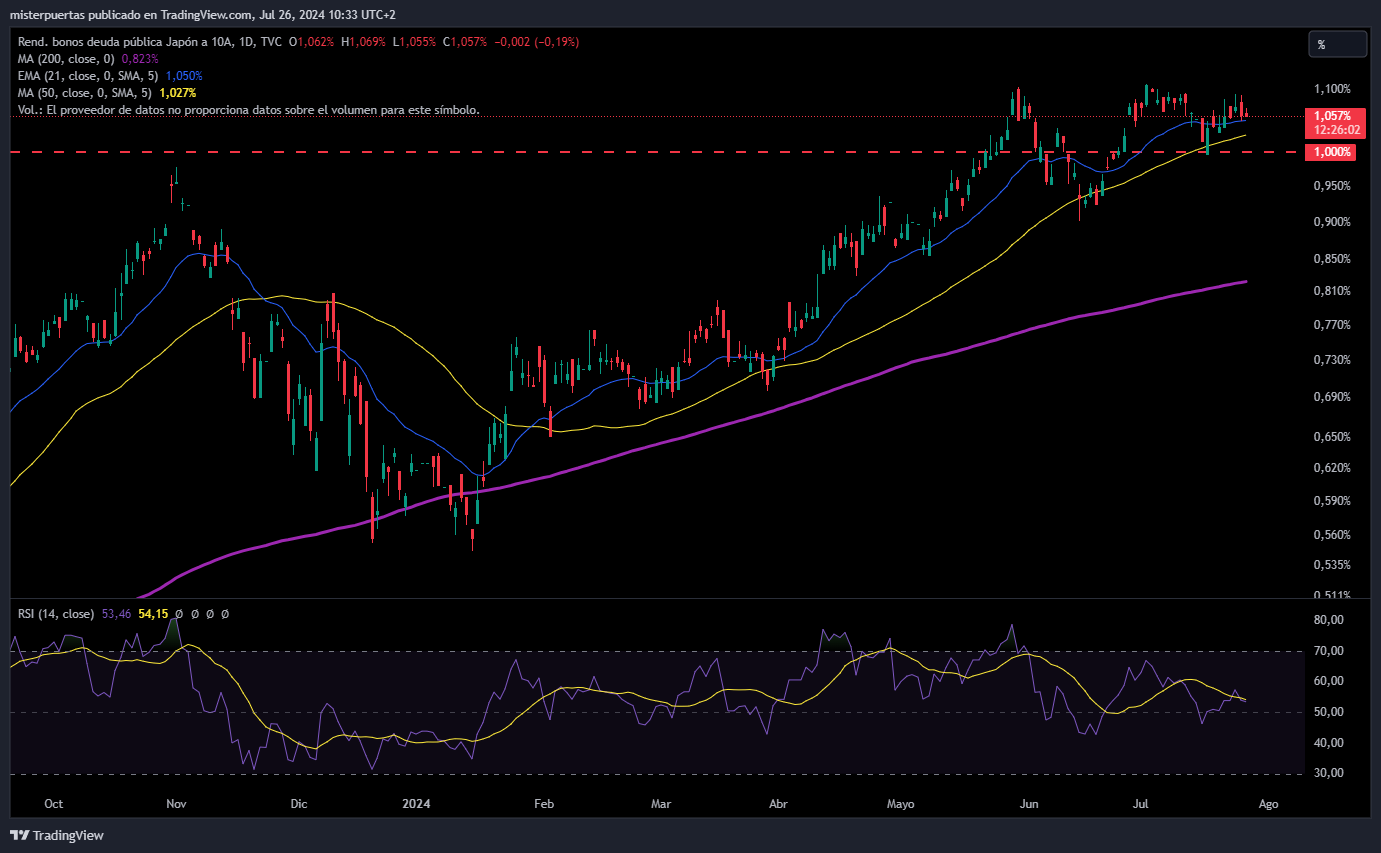
Task: Click the RSI 40,00 axis label
Action: point(1329,743)
